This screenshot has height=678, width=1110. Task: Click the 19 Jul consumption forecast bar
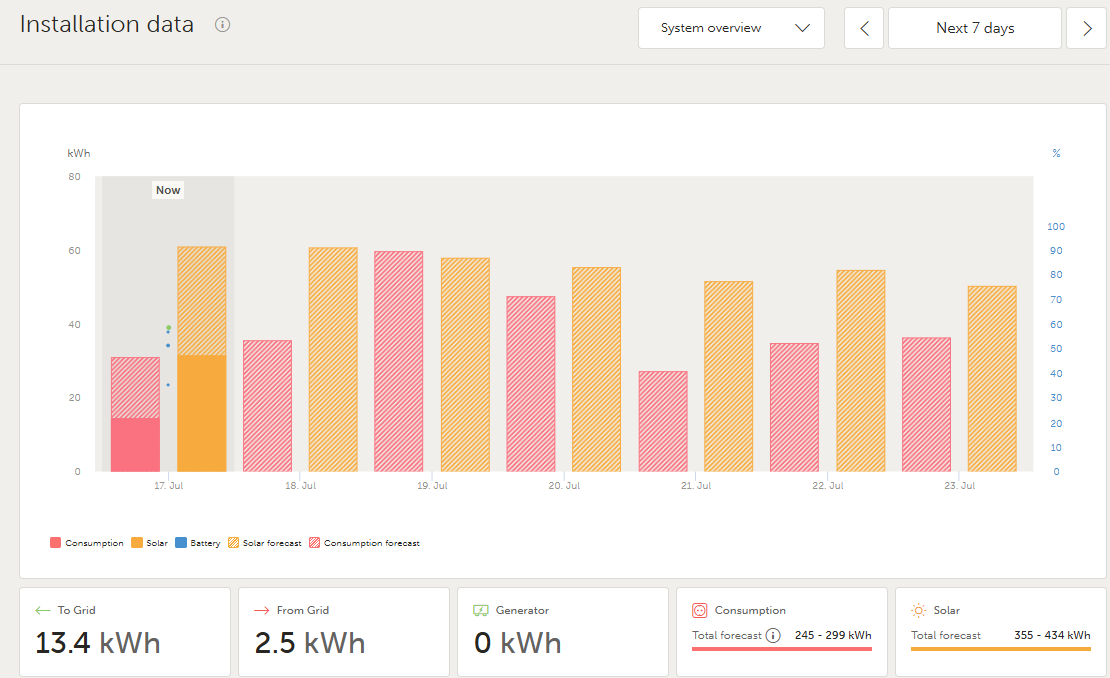[x=399, y=361]
